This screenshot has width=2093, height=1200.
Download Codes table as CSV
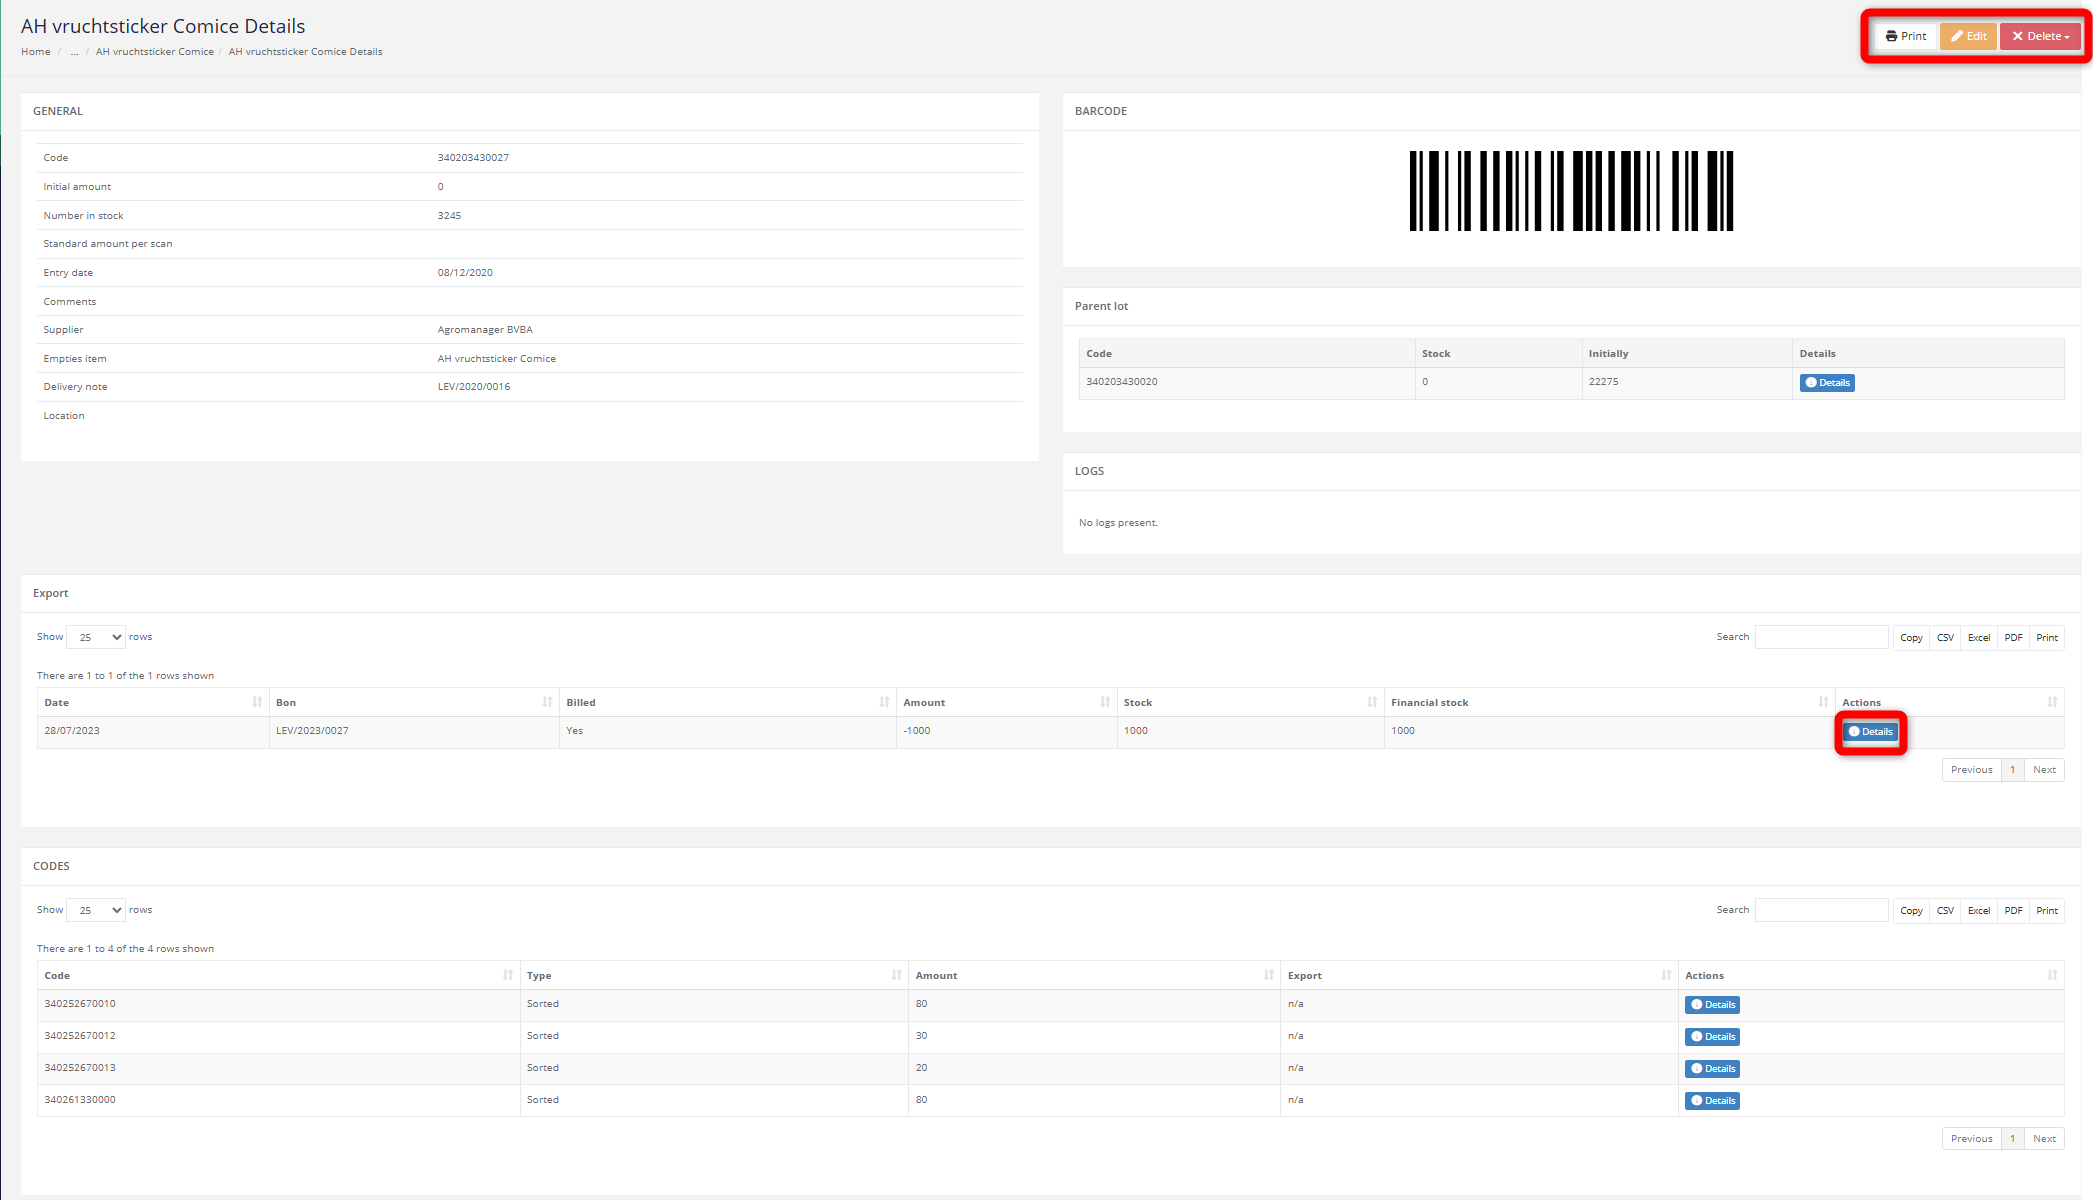[x=1945, y=911]
